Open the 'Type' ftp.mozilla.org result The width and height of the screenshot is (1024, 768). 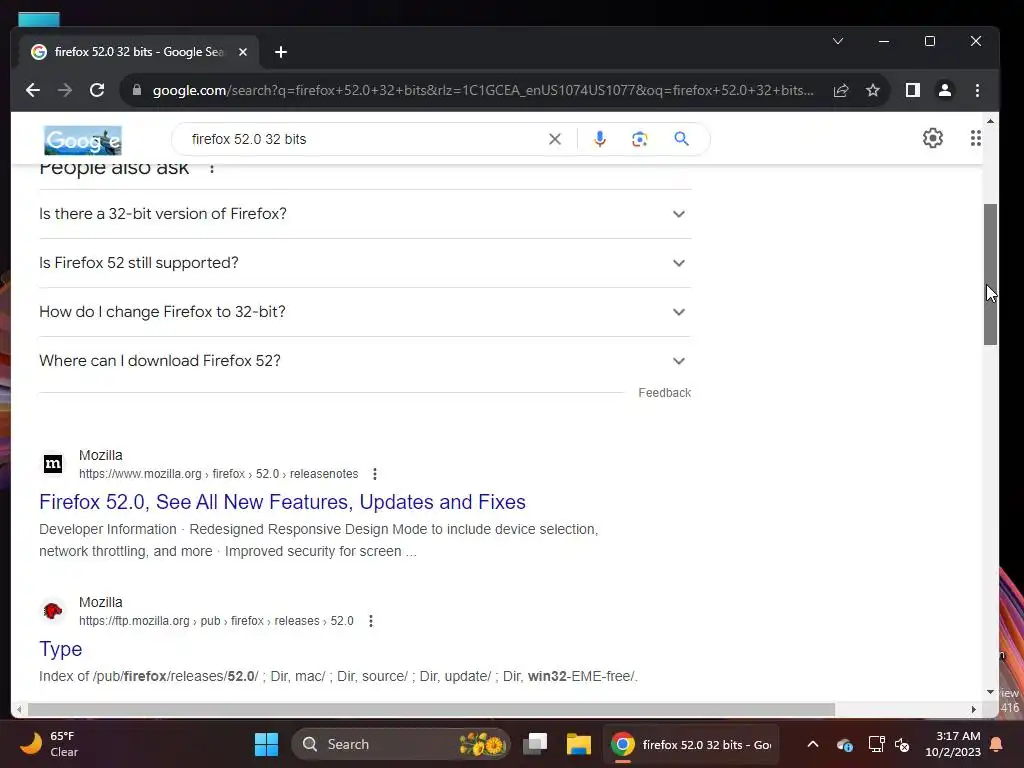pos(61,648)
